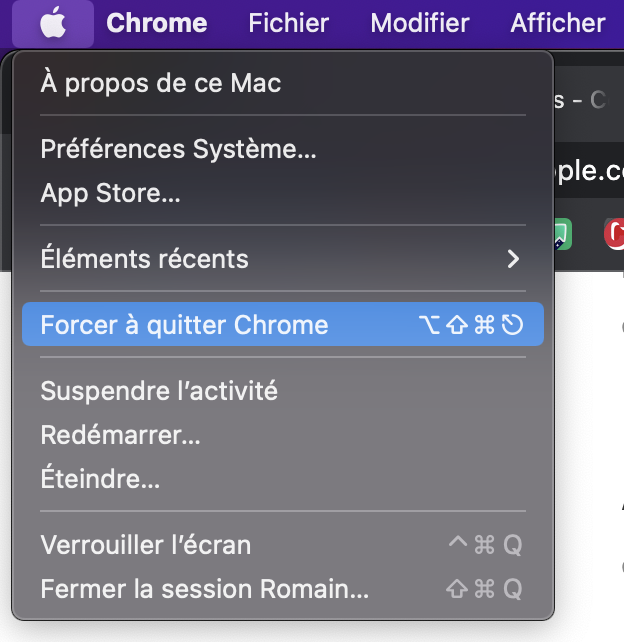Click the Chrome address bar
624x642 pixels.
[x=588, y=171]
